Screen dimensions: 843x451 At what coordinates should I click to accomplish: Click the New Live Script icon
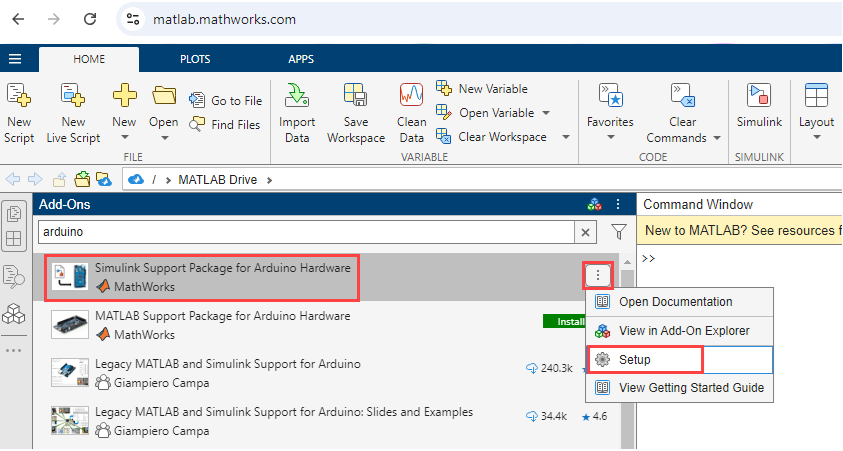pos(73,98)
